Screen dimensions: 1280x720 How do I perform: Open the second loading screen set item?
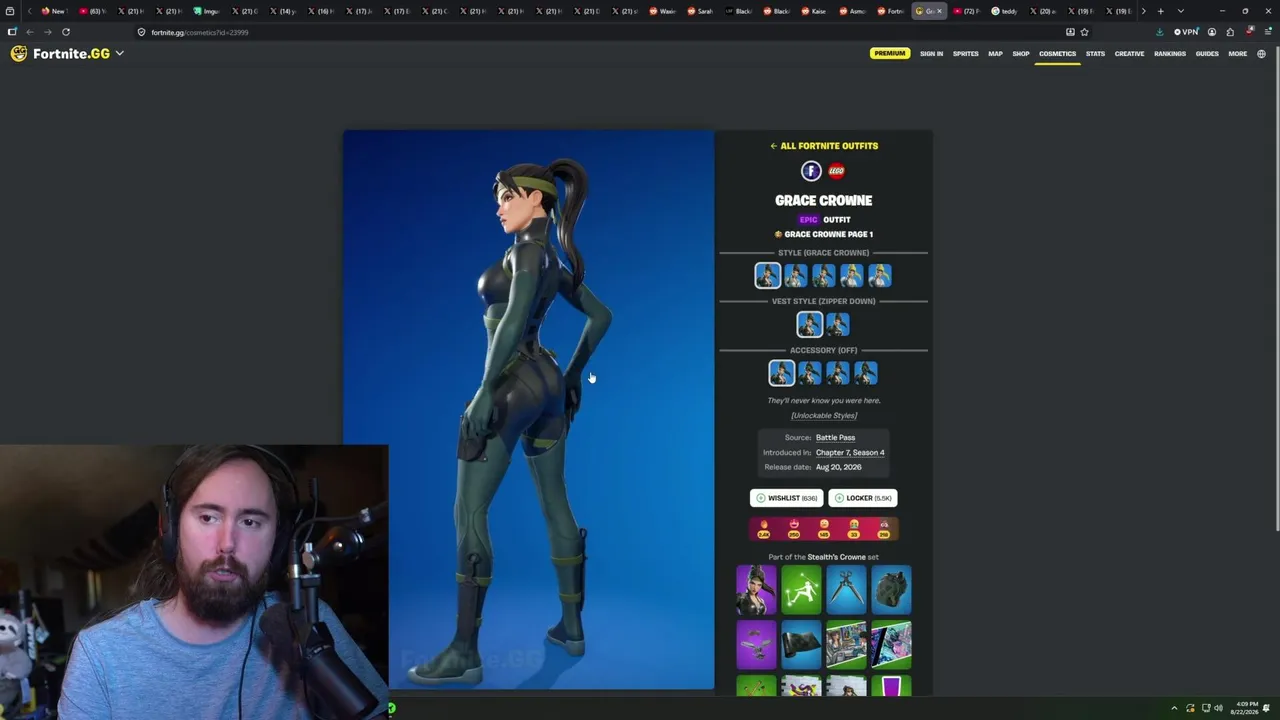click(891, 645)
